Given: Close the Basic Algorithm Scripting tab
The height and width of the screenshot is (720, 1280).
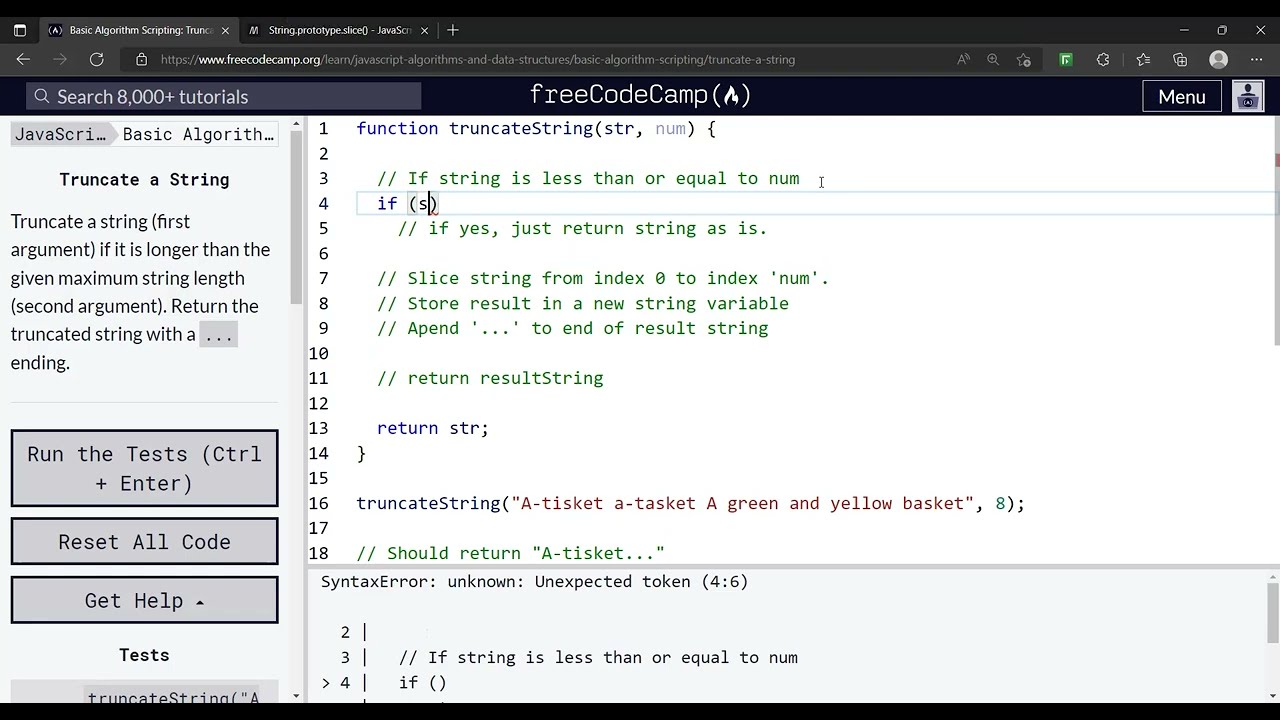Looking at the screenshot, I should [x=225, y=30].
